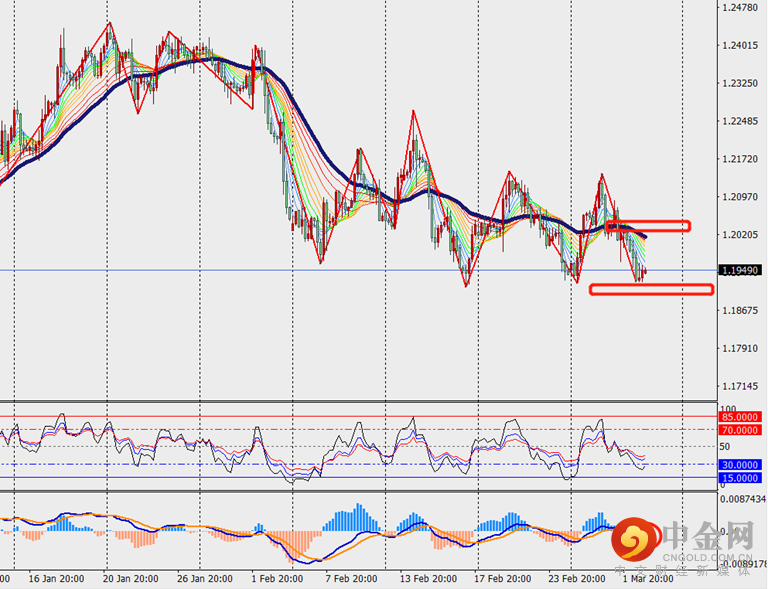The height and width of the screenshot is (589, 768).
Task: Click the 85.0000 overbought level label
Action: pyautogui.click(x=741, y=416)
